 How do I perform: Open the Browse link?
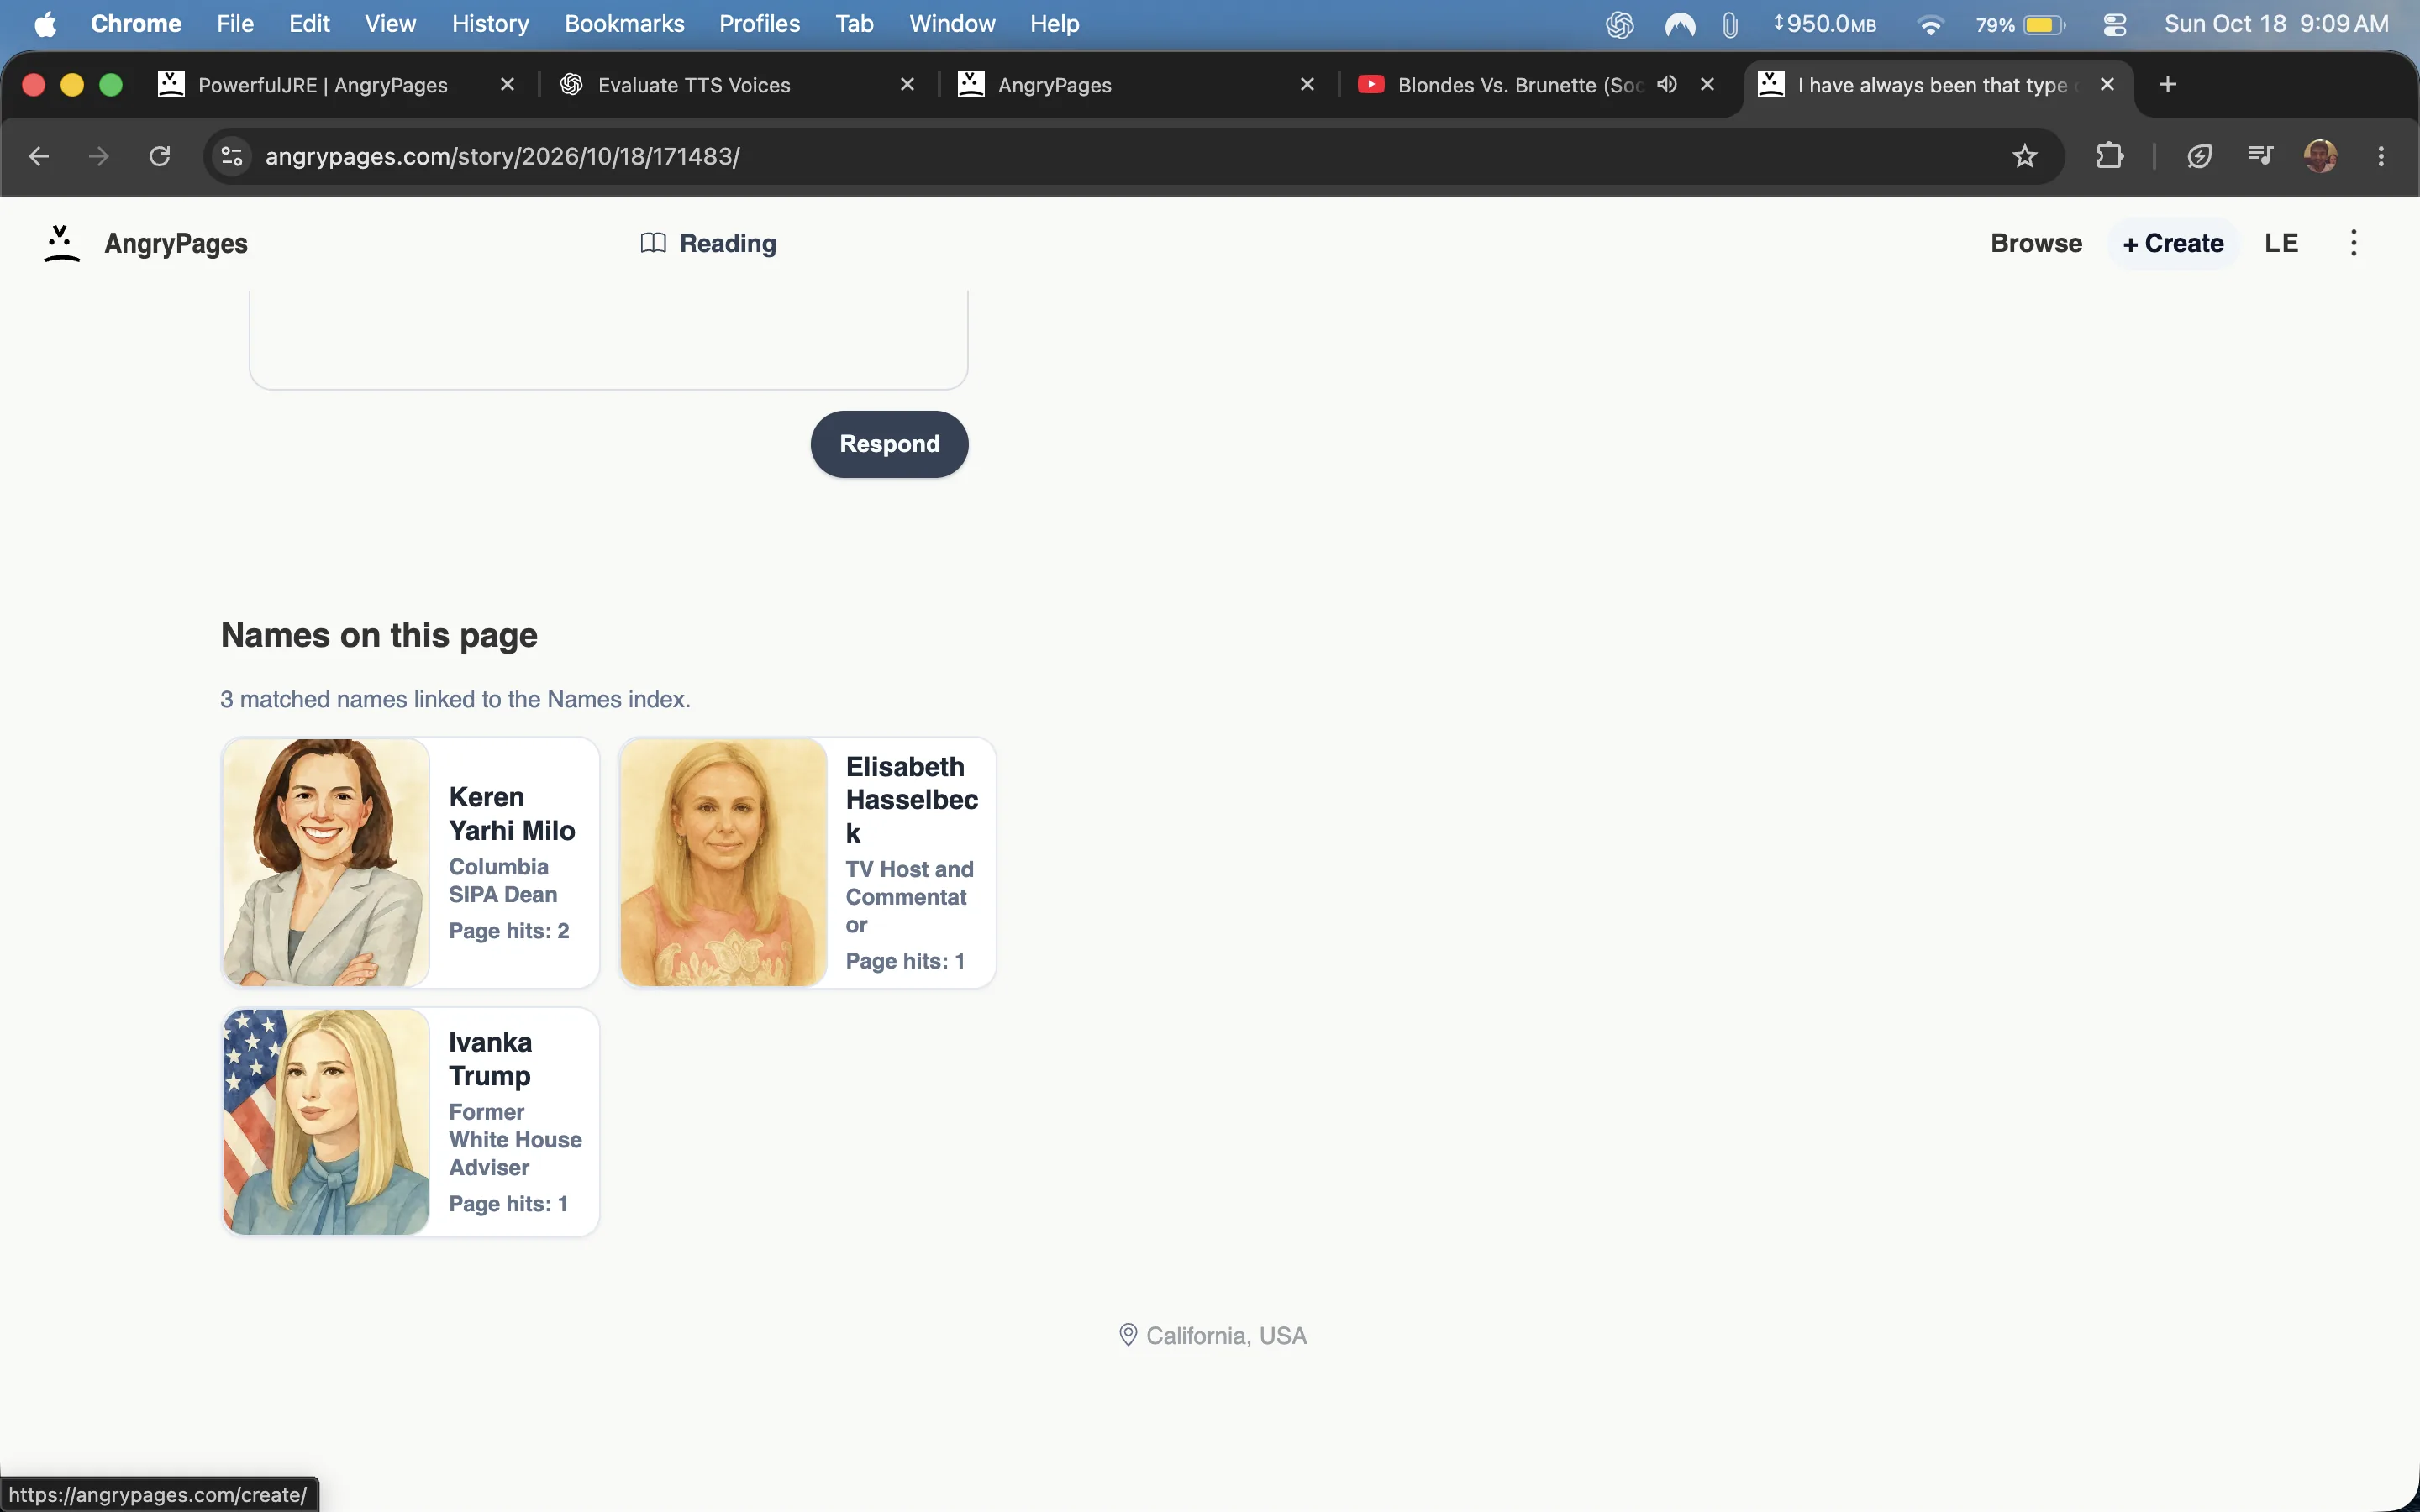2036,243
